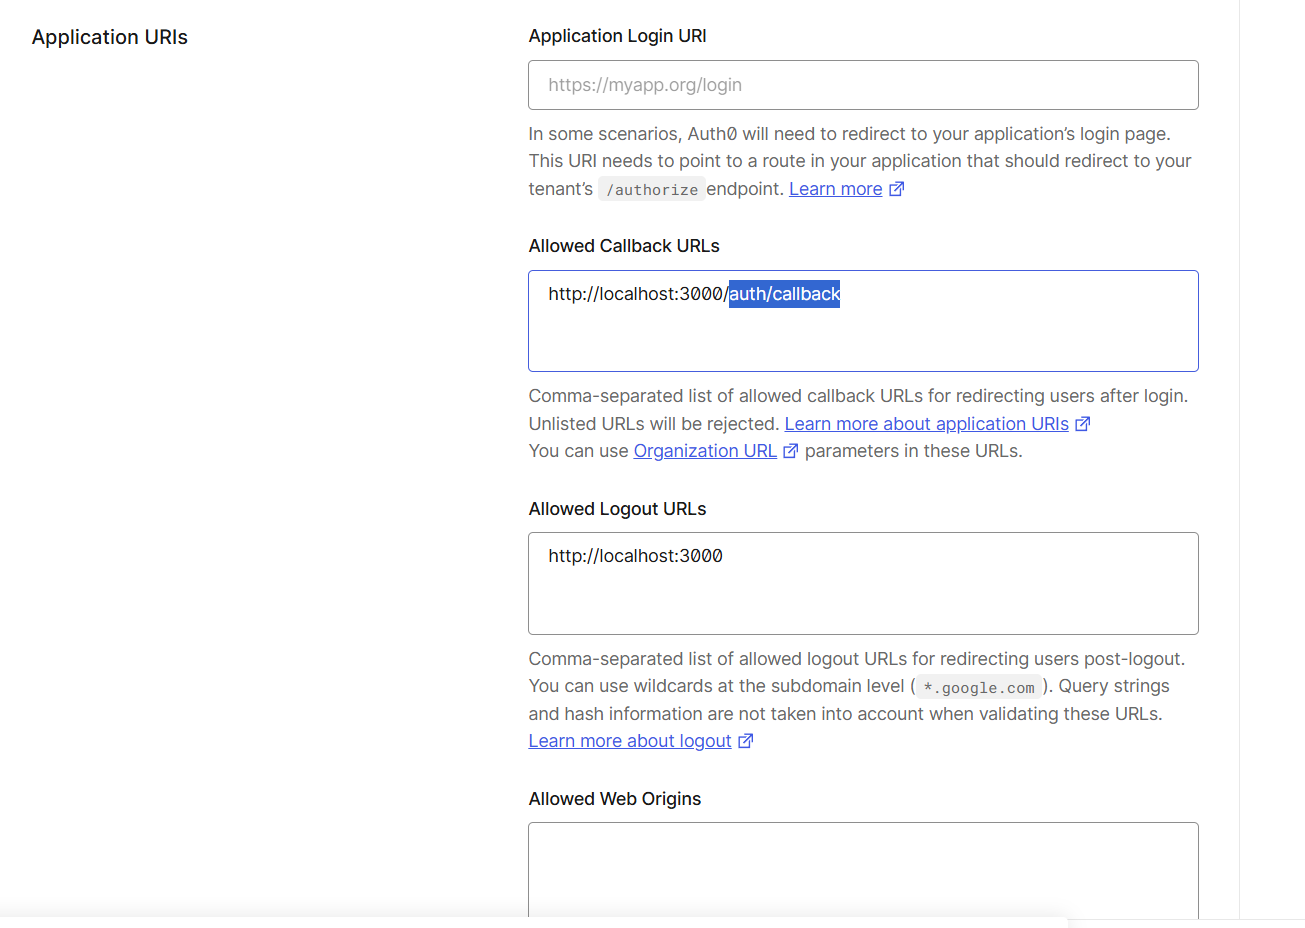Click the Allowed Logout URLs textarea
Screen dimensions: 1305x928
coord(863,583)
